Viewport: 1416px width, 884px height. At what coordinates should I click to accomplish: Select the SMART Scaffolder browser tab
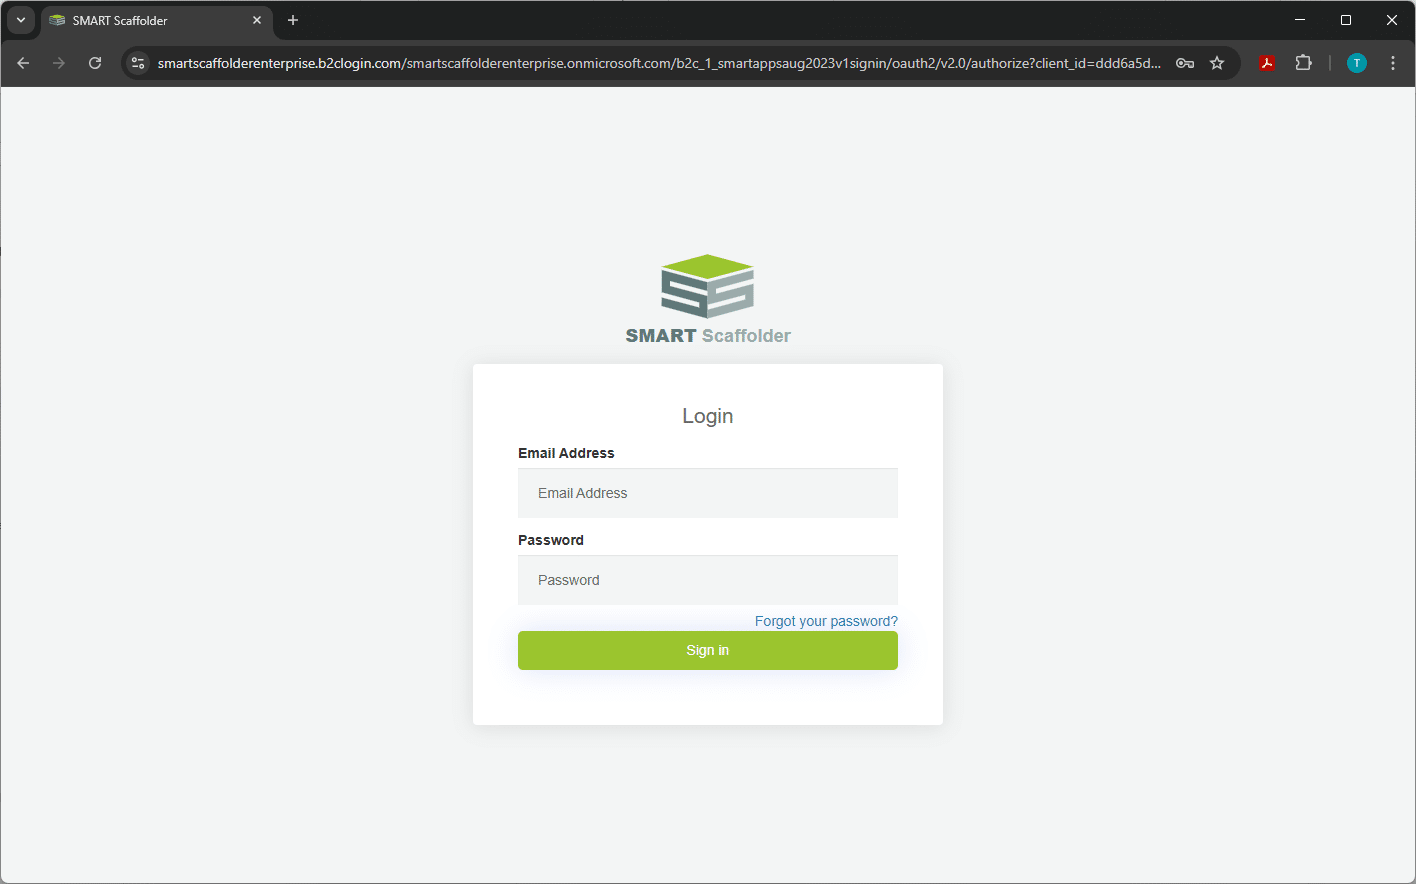tap(140, 20)
